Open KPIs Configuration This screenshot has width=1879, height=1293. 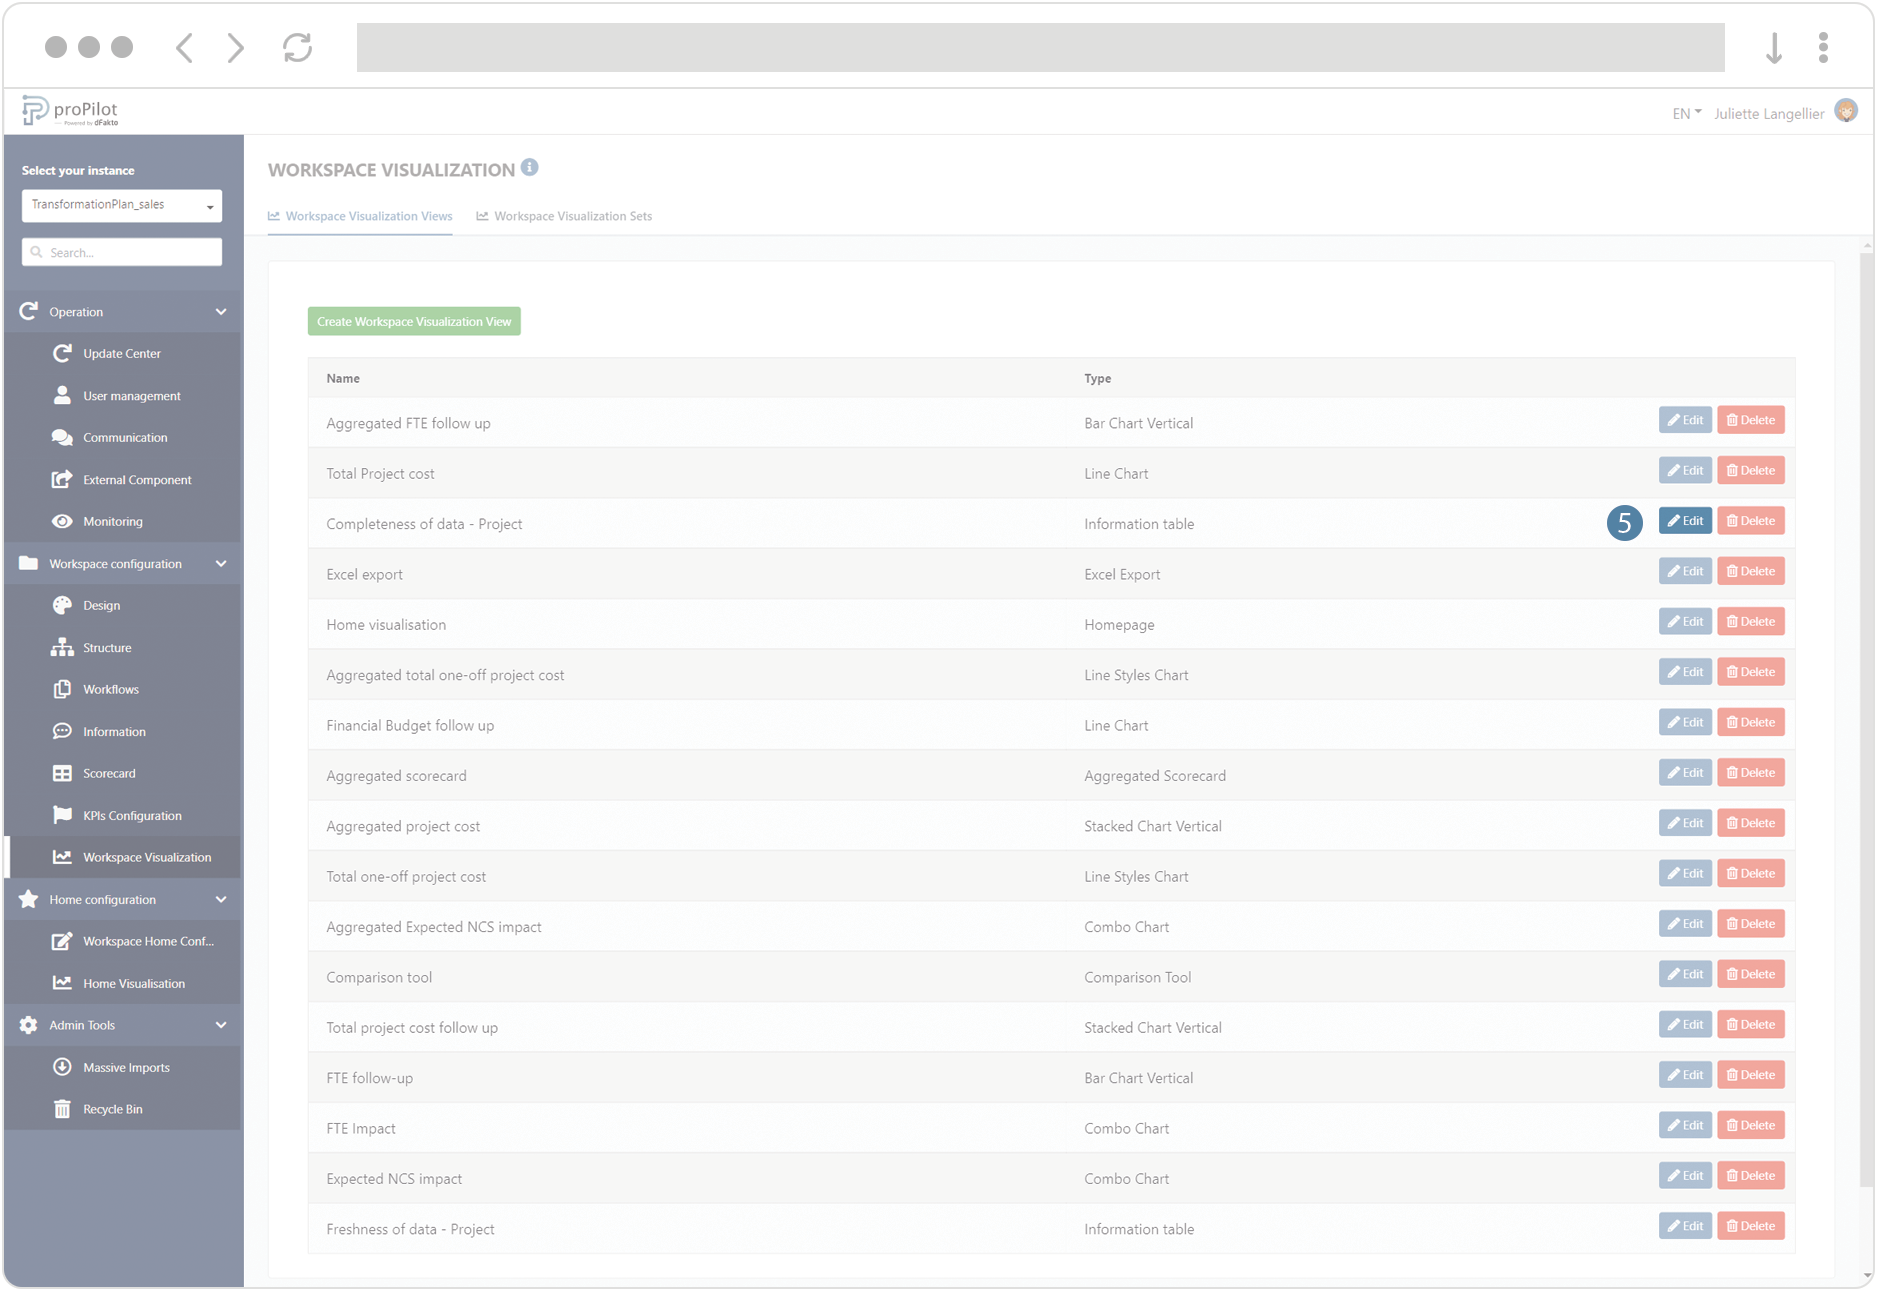(131, 815)
